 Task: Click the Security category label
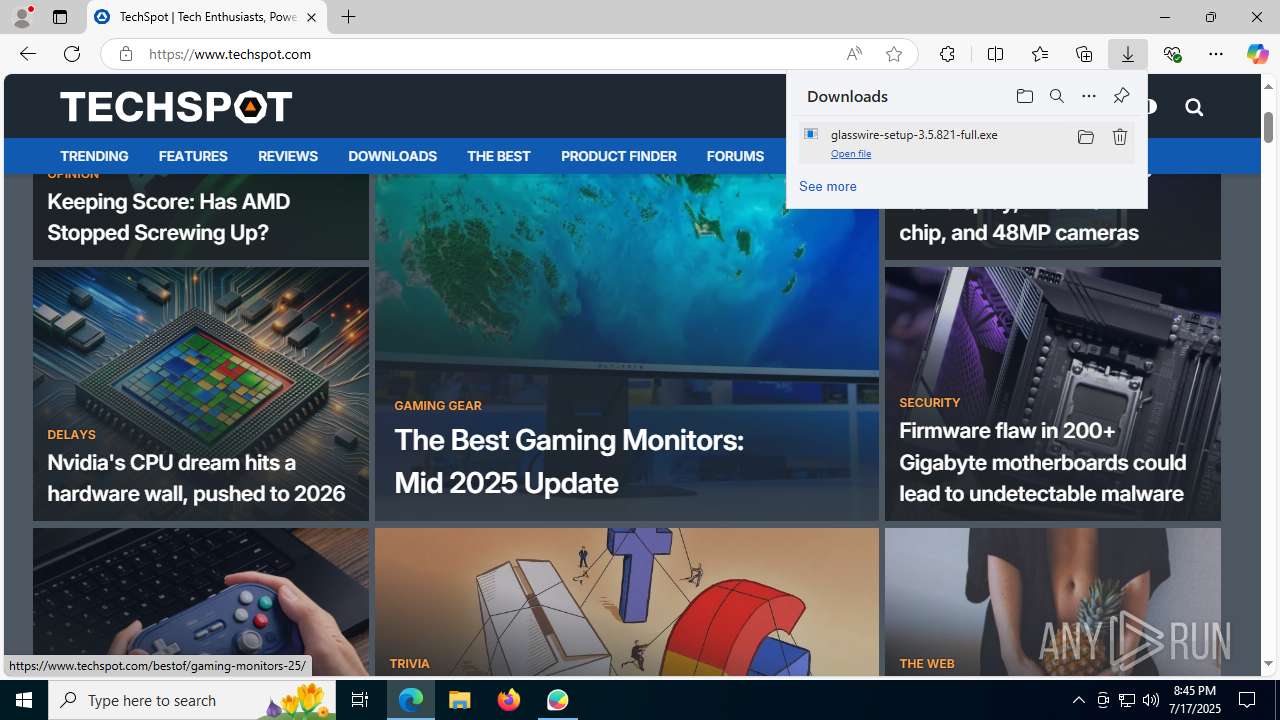pos(929,403)
